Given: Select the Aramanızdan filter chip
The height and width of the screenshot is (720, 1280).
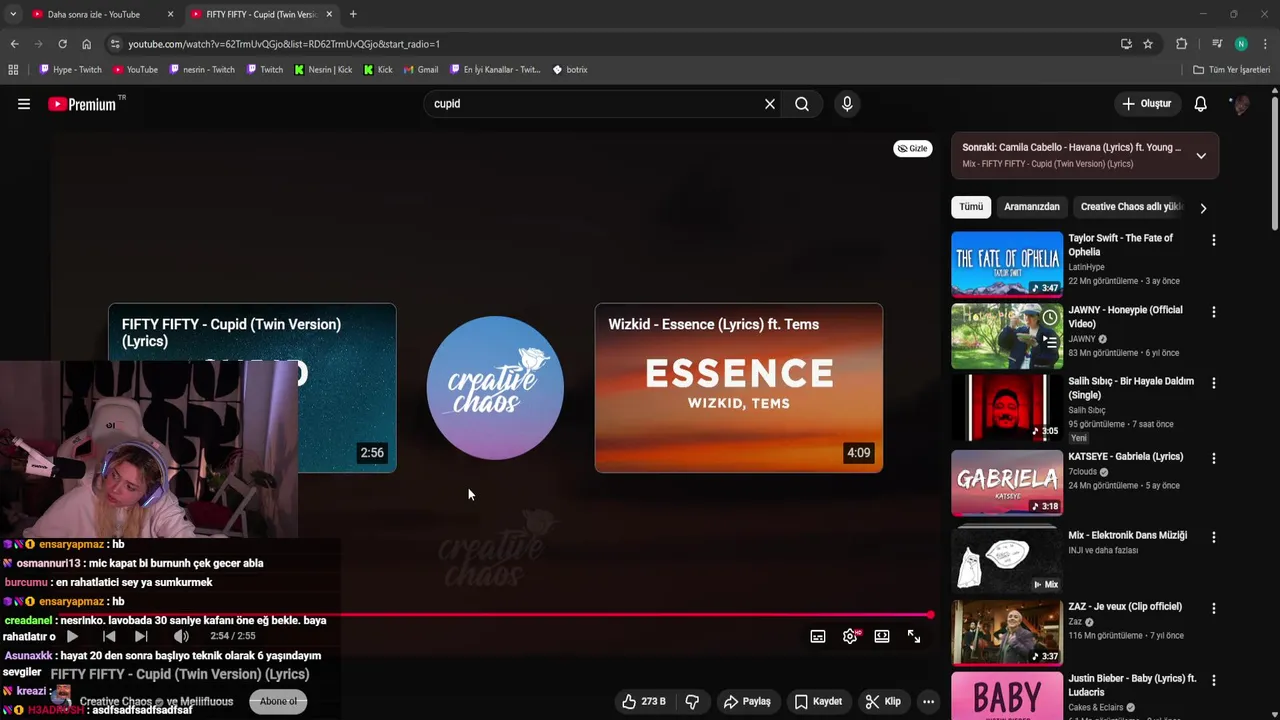Looking at the screenshot, I should click(1031, 207).
